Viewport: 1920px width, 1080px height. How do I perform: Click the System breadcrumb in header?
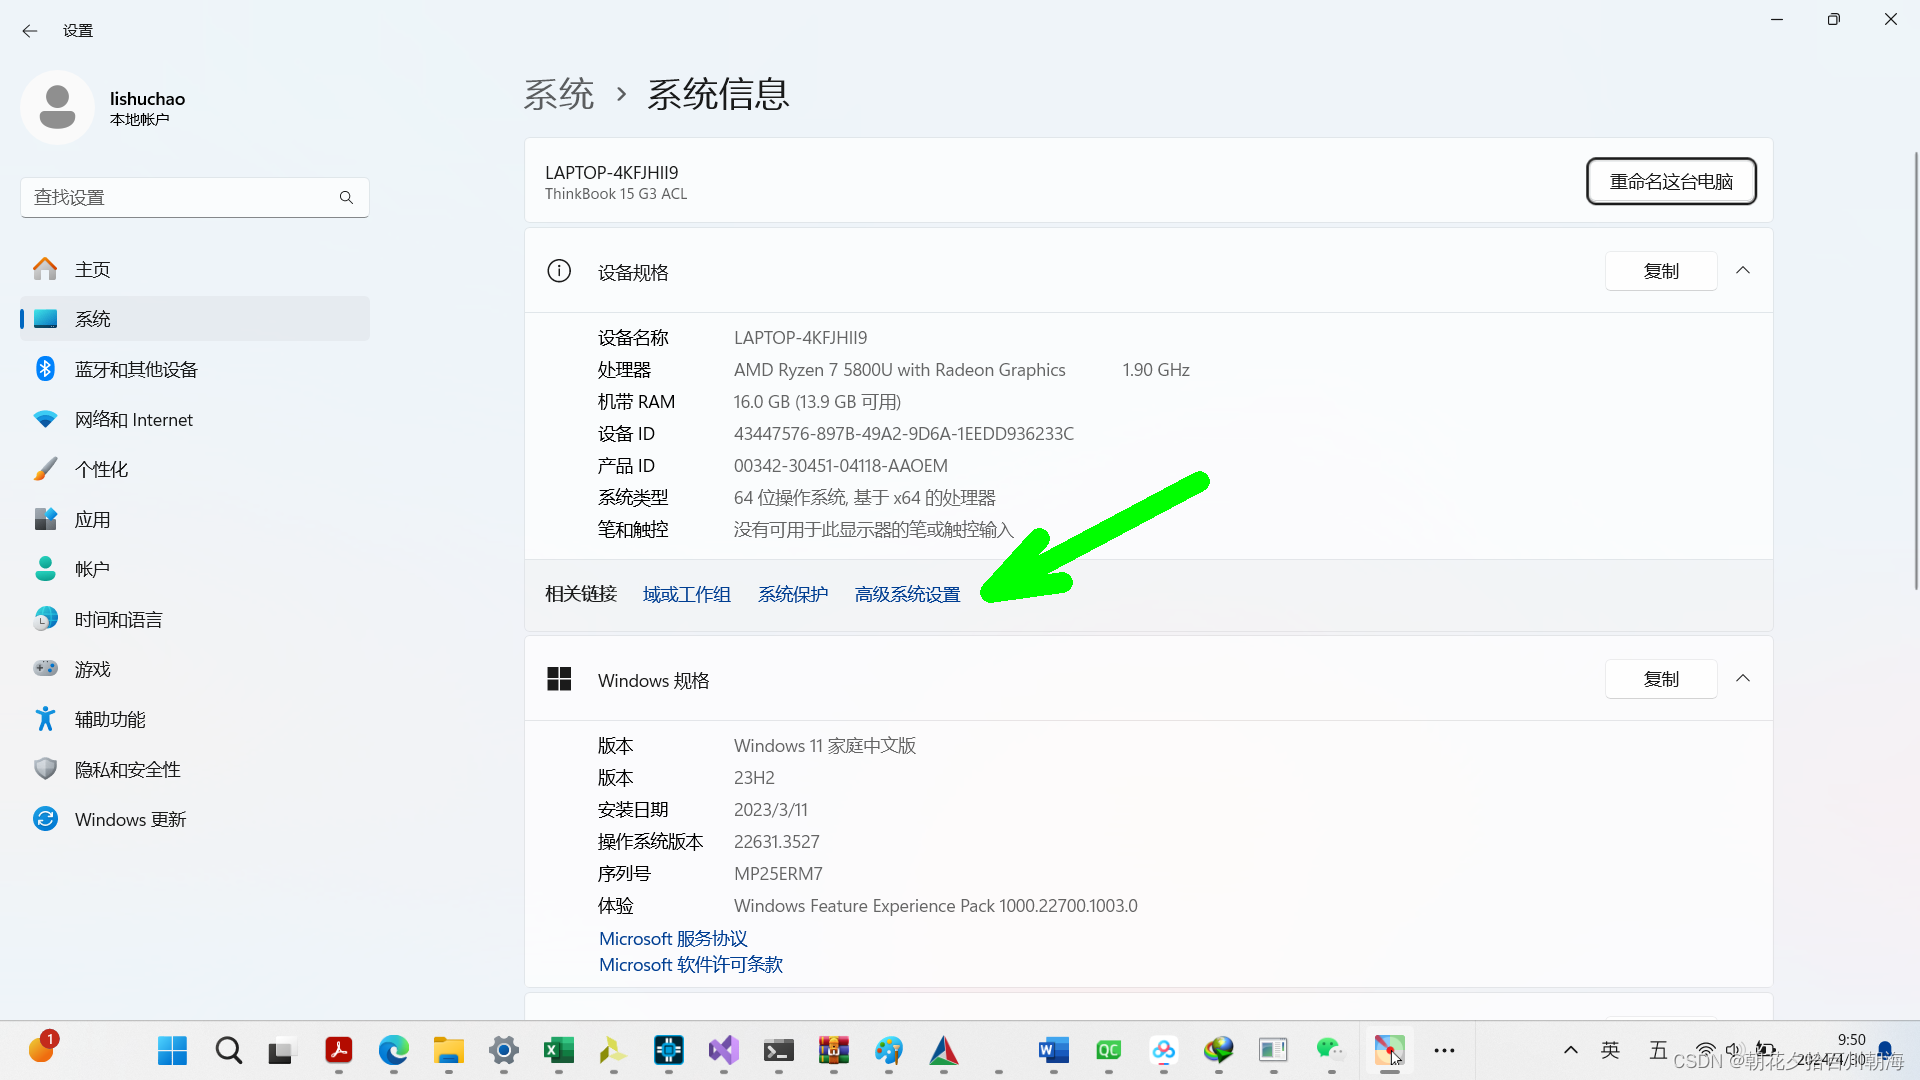click(x=558, y=95)
